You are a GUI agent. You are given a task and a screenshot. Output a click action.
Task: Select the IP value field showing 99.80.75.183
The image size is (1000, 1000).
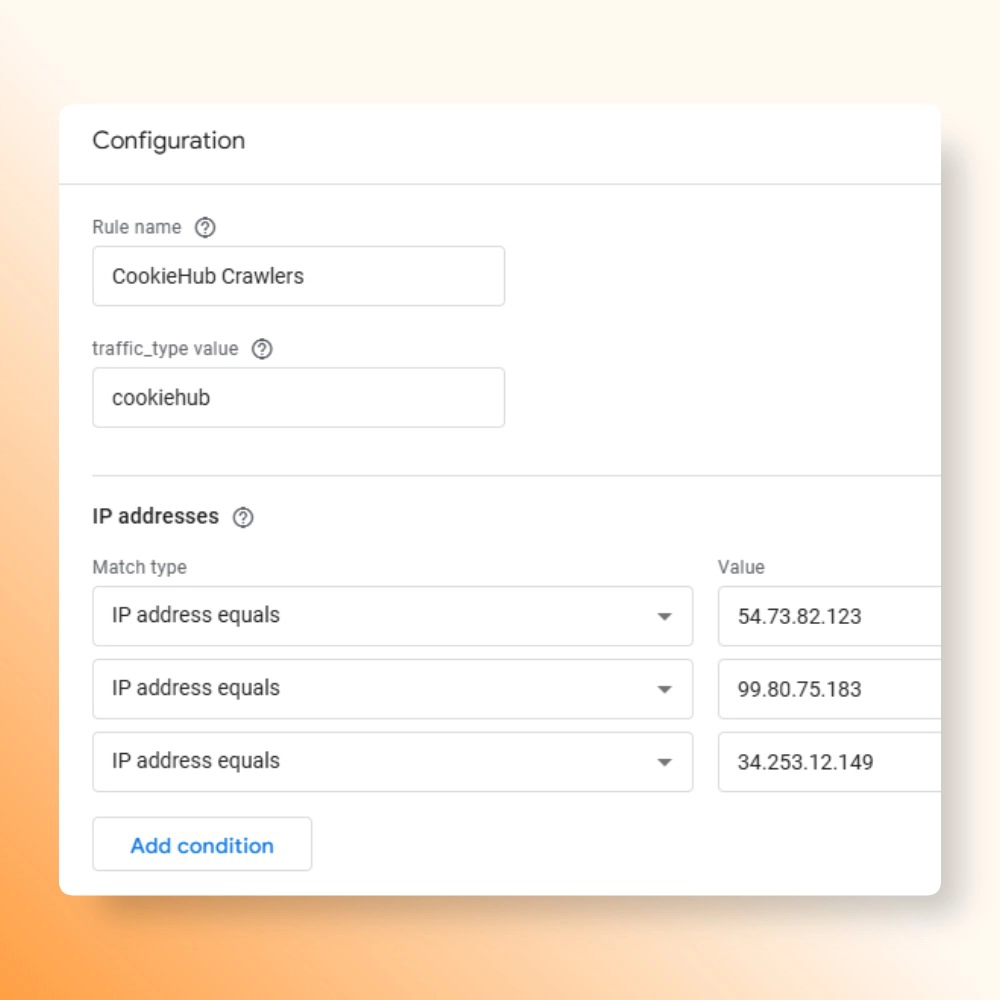click(829, 689)
